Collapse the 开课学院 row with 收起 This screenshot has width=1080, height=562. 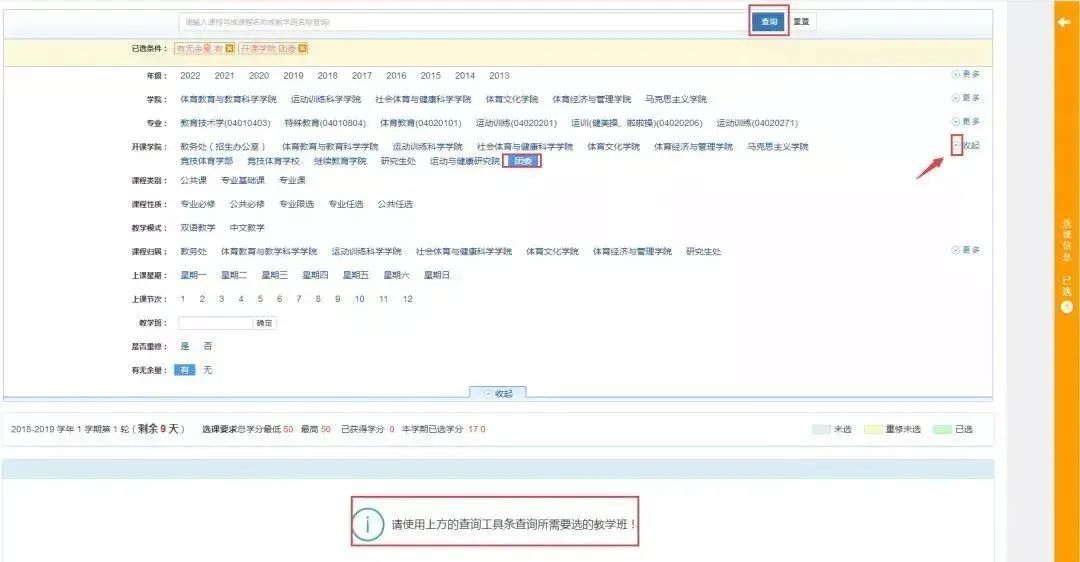coord(964,146)
